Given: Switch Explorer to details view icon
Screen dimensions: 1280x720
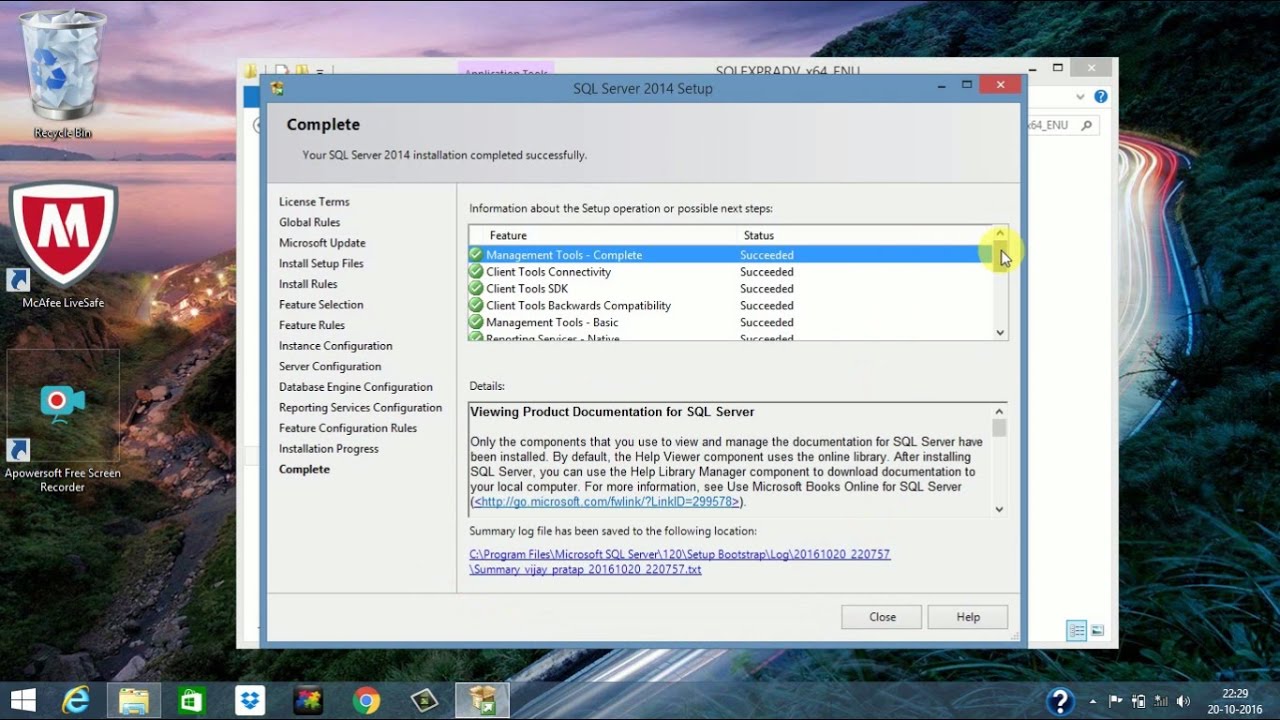Looking at the screenshot, I should tap(1077, 630).
